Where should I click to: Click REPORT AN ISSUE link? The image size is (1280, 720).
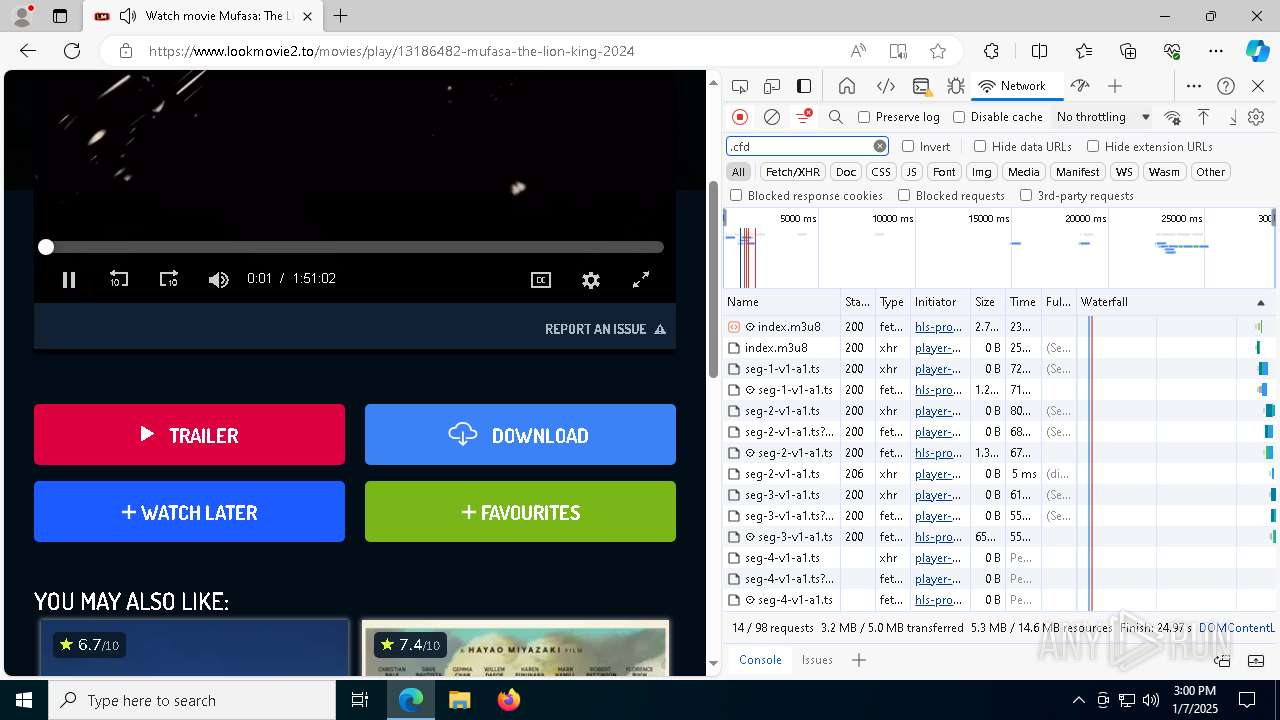point(605,329)
